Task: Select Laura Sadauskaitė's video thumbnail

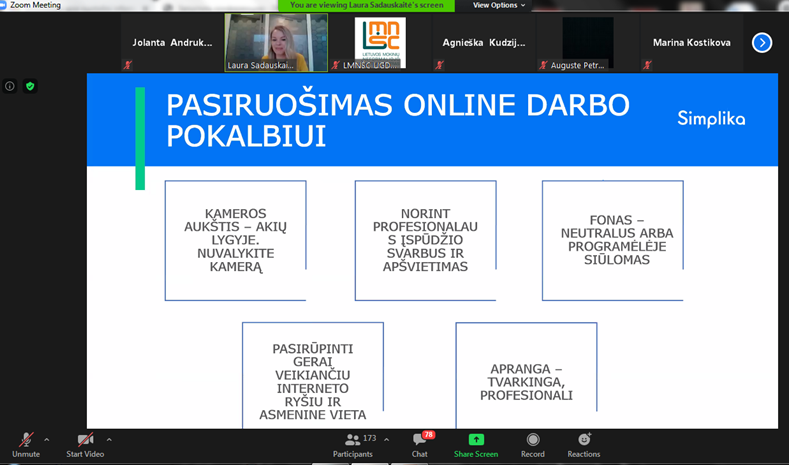Action: (276, 42)
